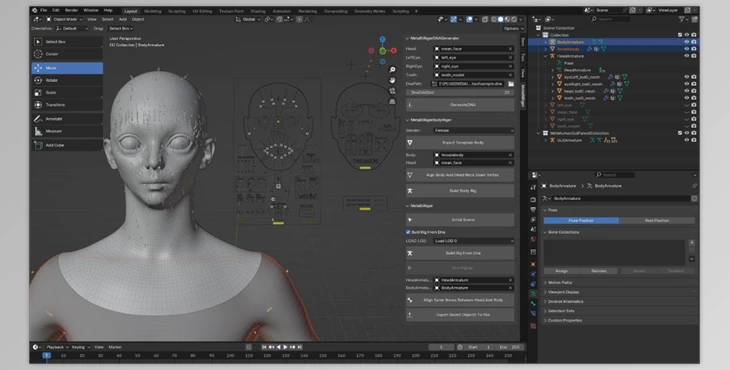Collapse the HeadArmature tree item
The width and height of the screenshot is (730, 370).
click(546, 56)
